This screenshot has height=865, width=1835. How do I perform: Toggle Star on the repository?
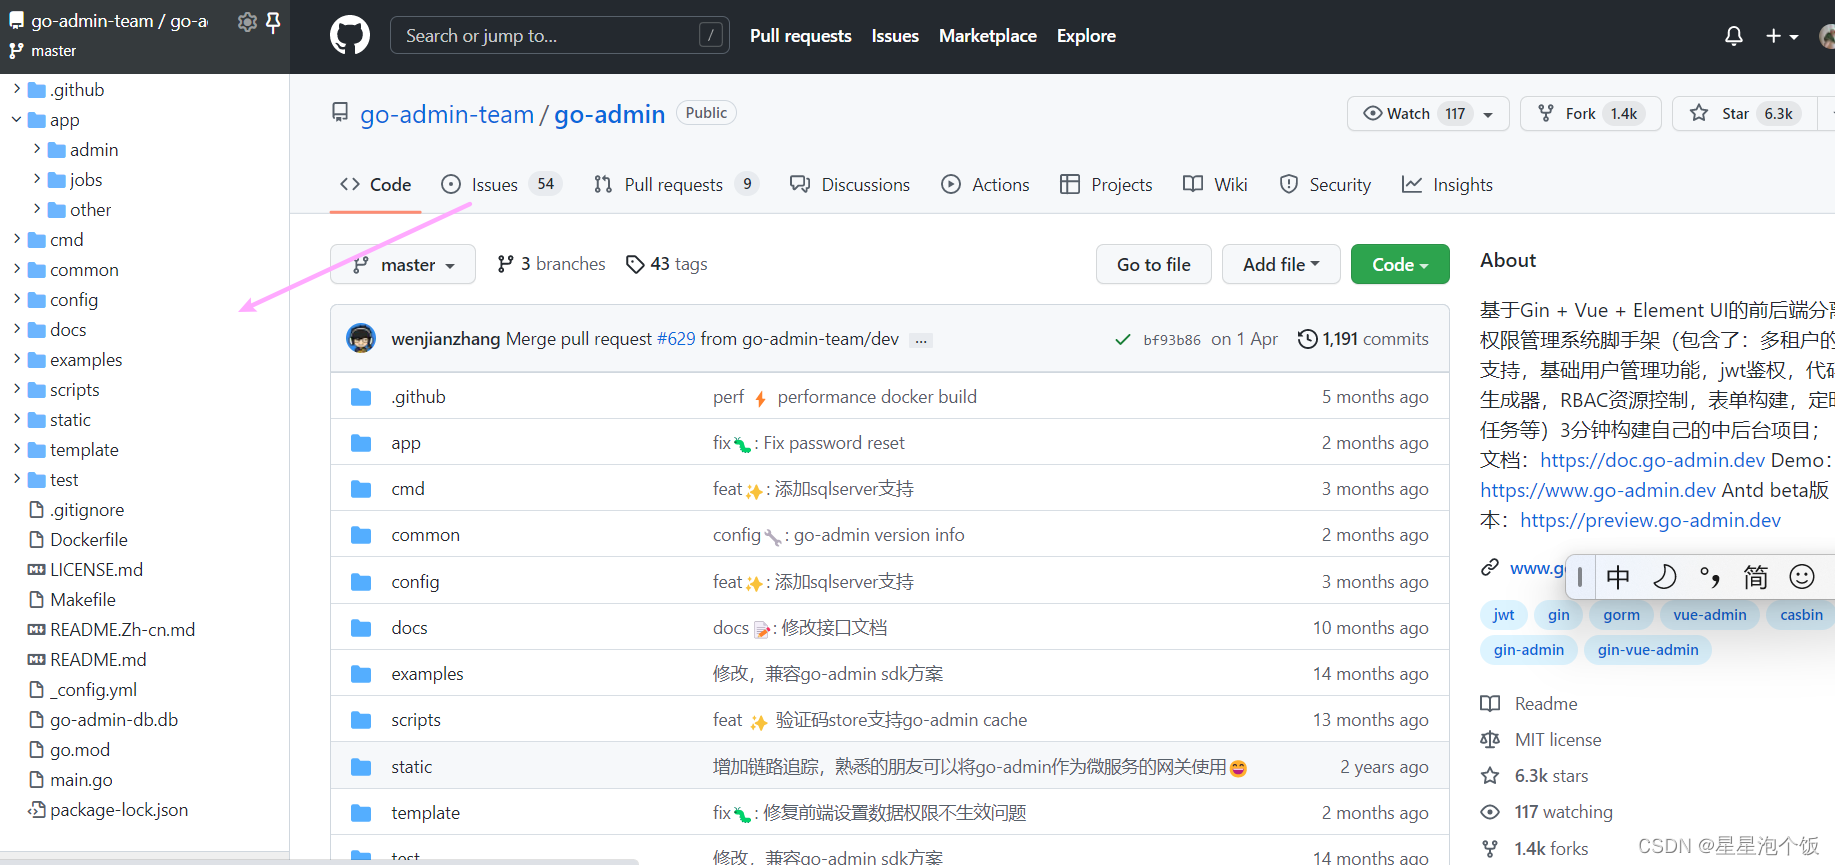click(1746, 114)
